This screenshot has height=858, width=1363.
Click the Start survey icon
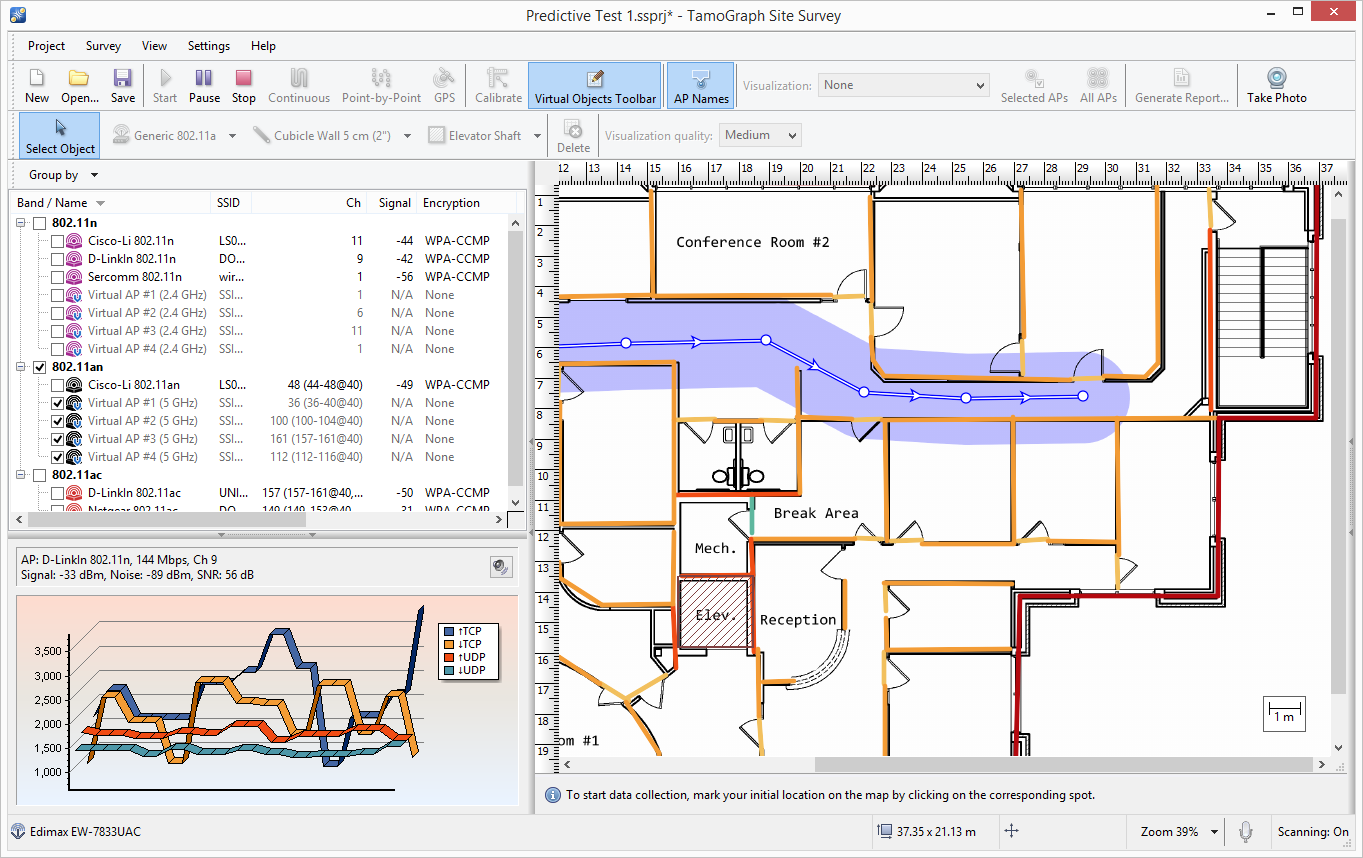click(165, 86)
